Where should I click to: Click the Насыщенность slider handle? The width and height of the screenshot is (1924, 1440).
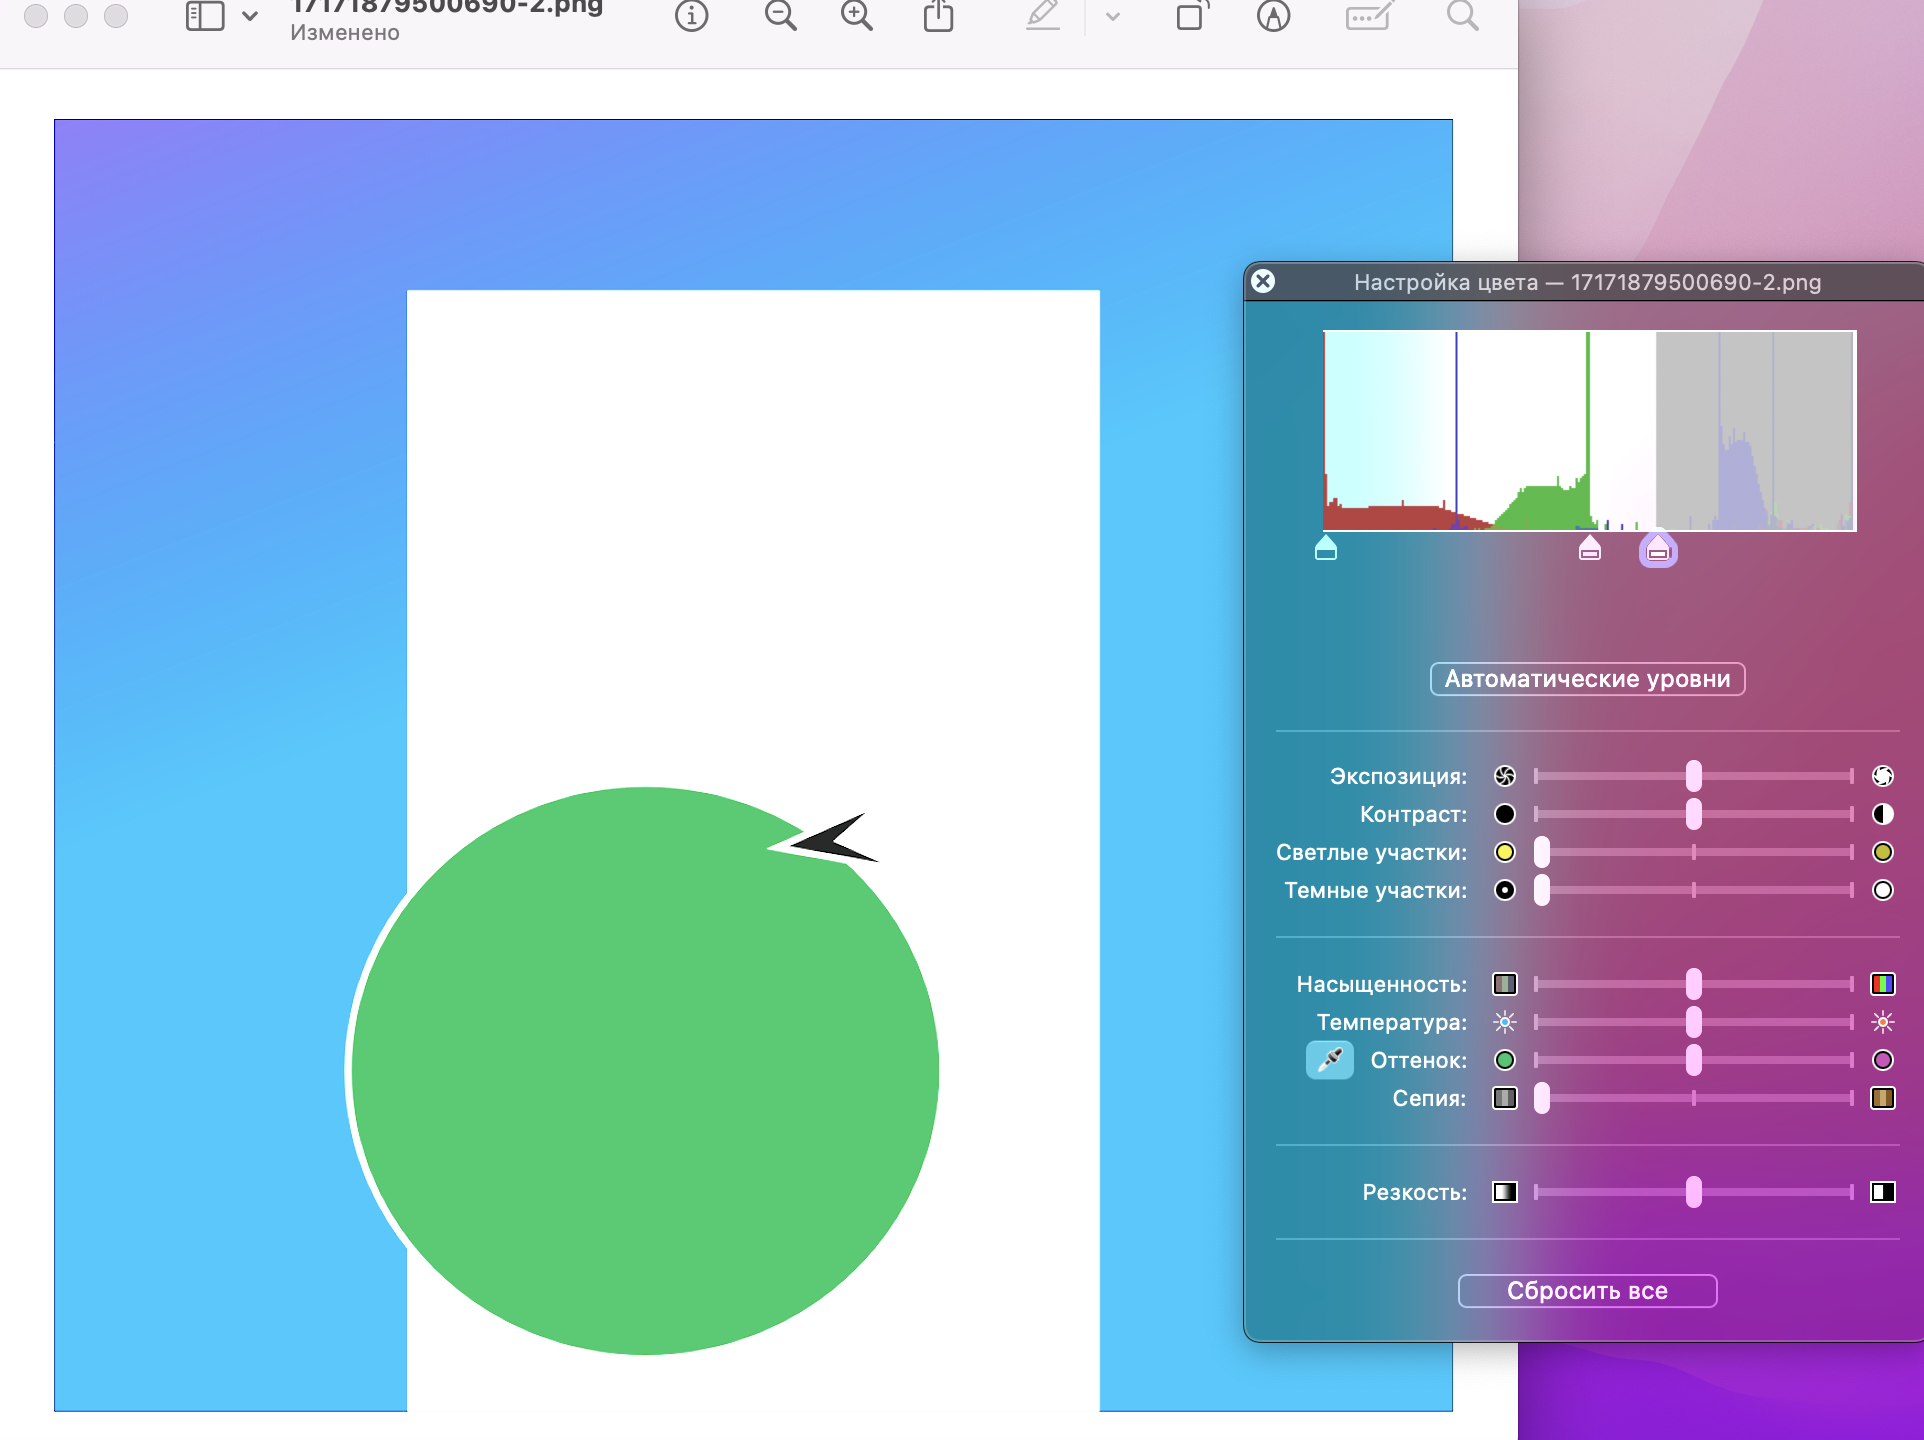(x=1693, y=984)
